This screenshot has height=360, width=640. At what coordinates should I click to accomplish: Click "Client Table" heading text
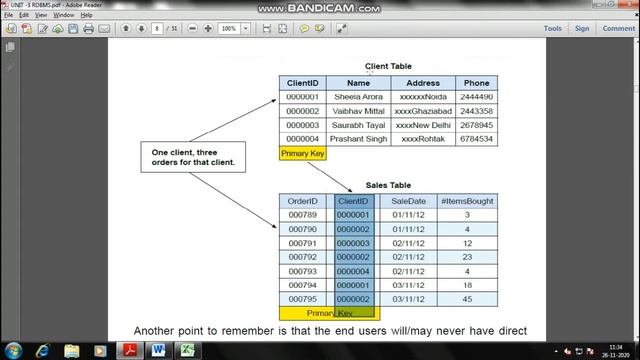click(388, 66)
